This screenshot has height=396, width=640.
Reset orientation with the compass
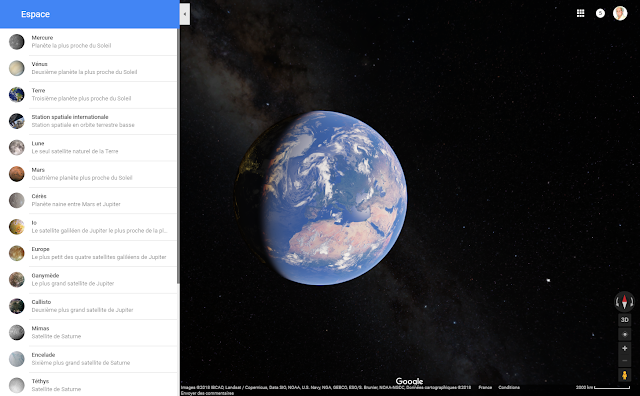click(x=624, y=302)
